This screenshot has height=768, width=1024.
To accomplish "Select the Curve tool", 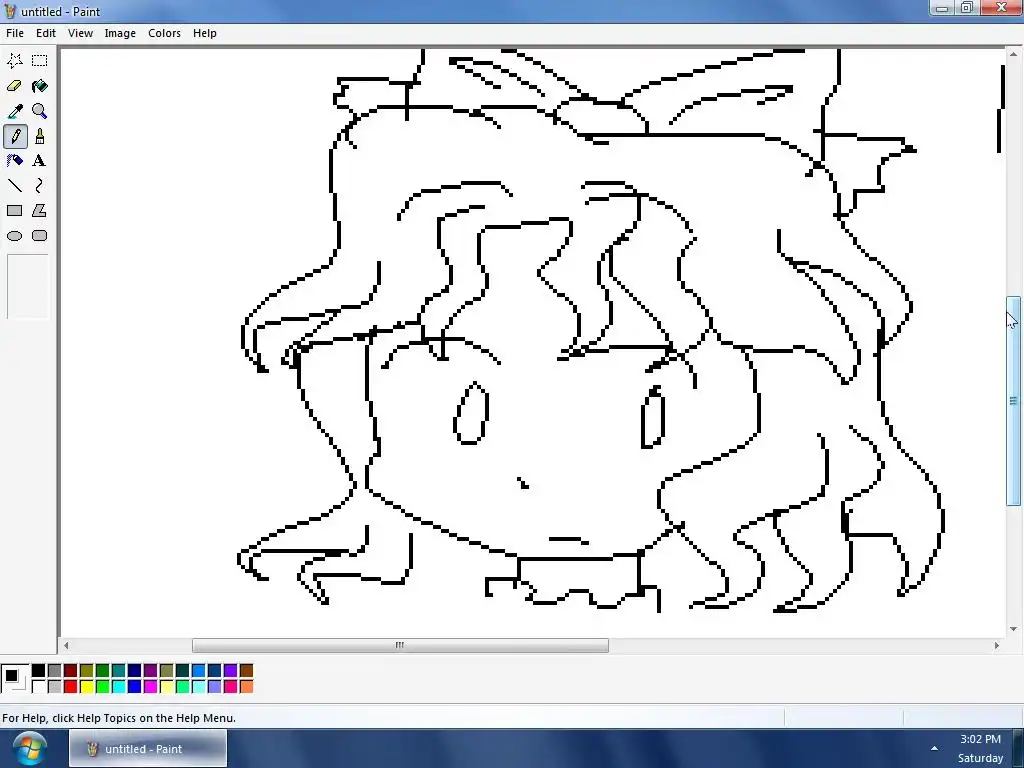I will pos(40,186).
